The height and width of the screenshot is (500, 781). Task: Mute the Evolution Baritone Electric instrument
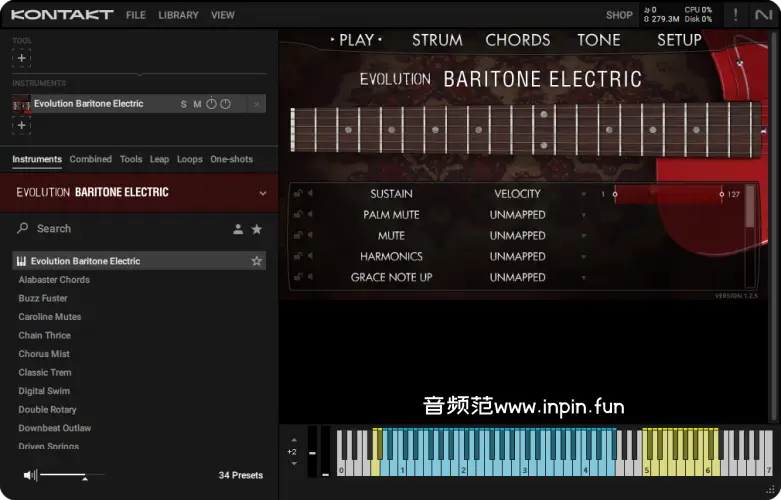click(x=197, y=104)
